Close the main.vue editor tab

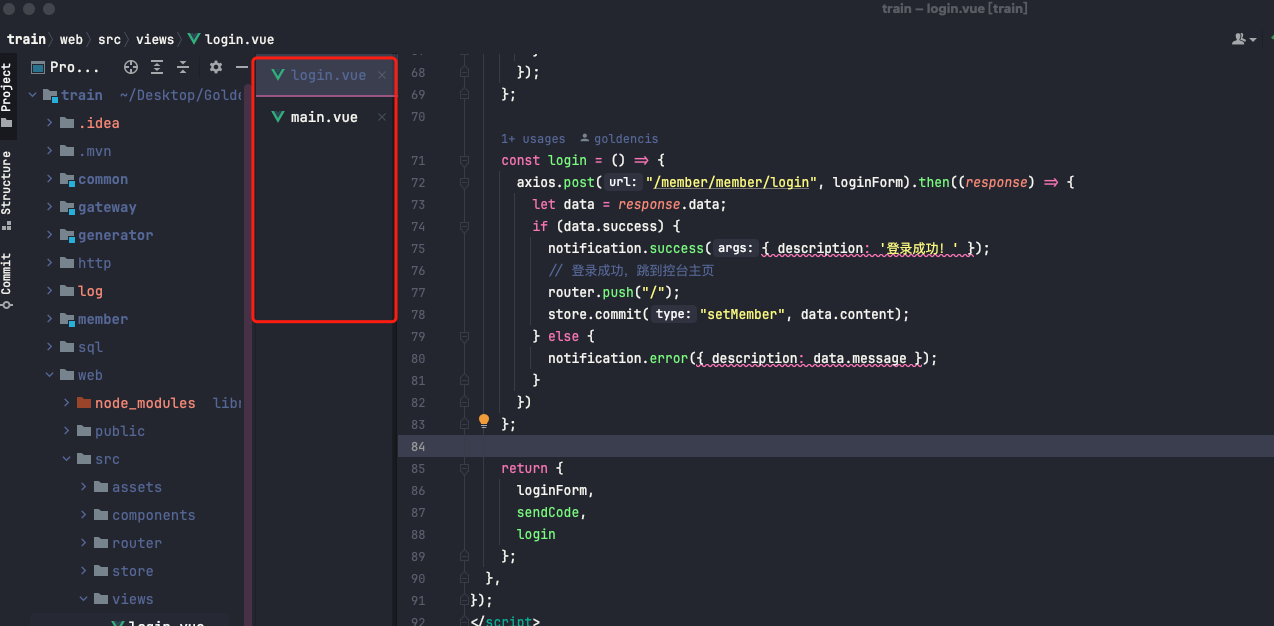381,117
